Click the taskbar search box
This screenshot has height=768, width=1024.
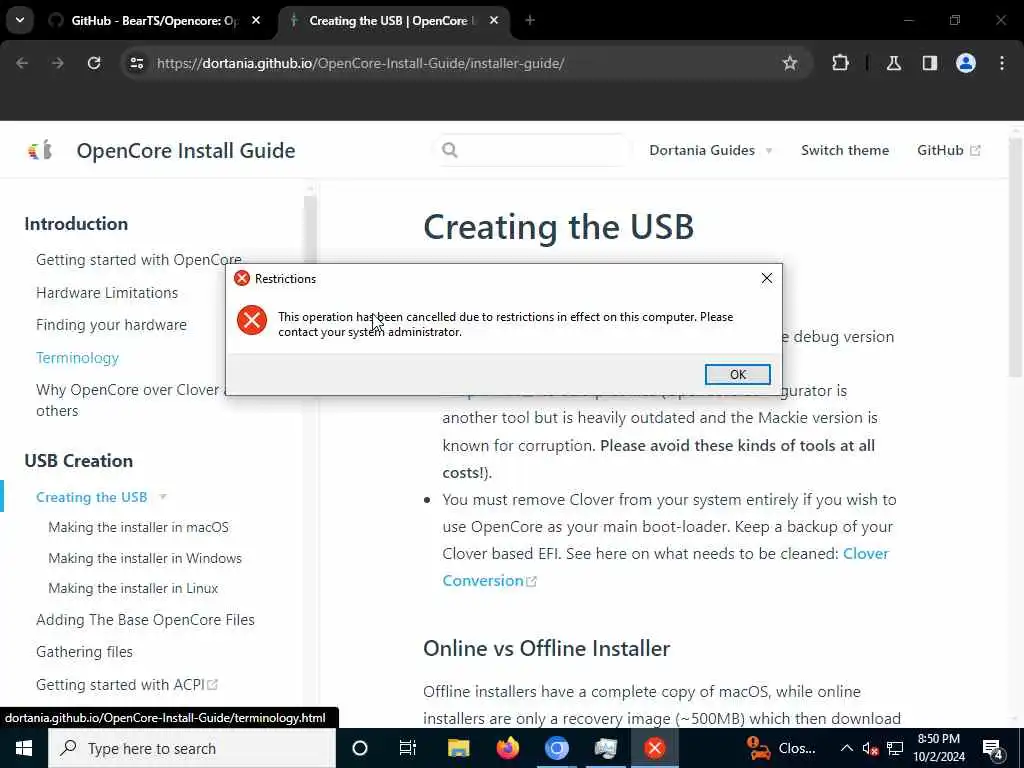[x=191, y=748]
